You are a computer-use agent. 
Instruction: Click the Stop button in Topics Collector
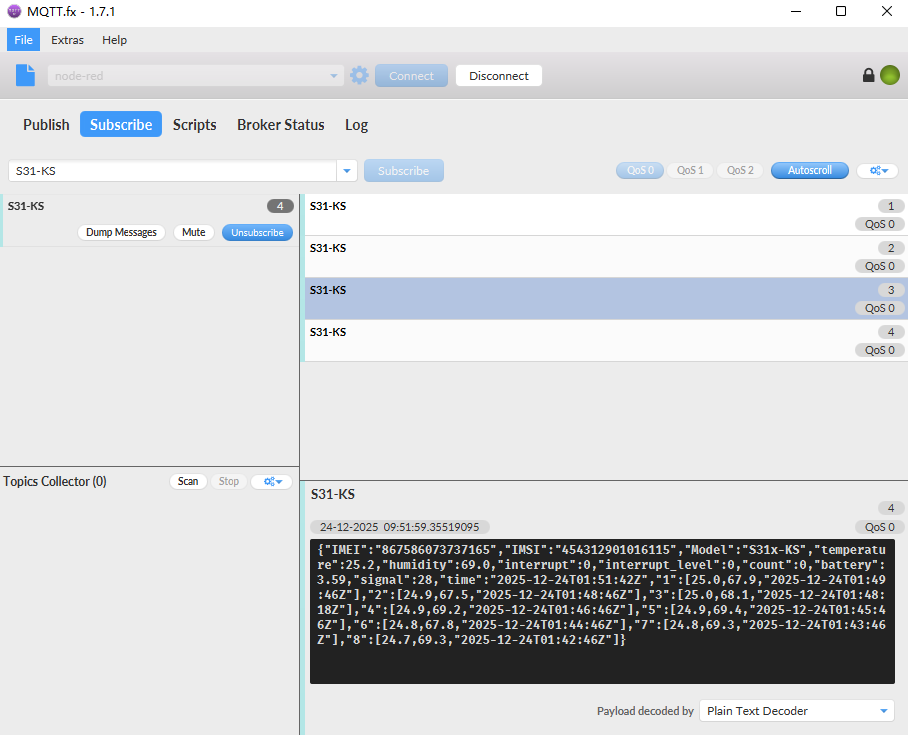point(229,481)
